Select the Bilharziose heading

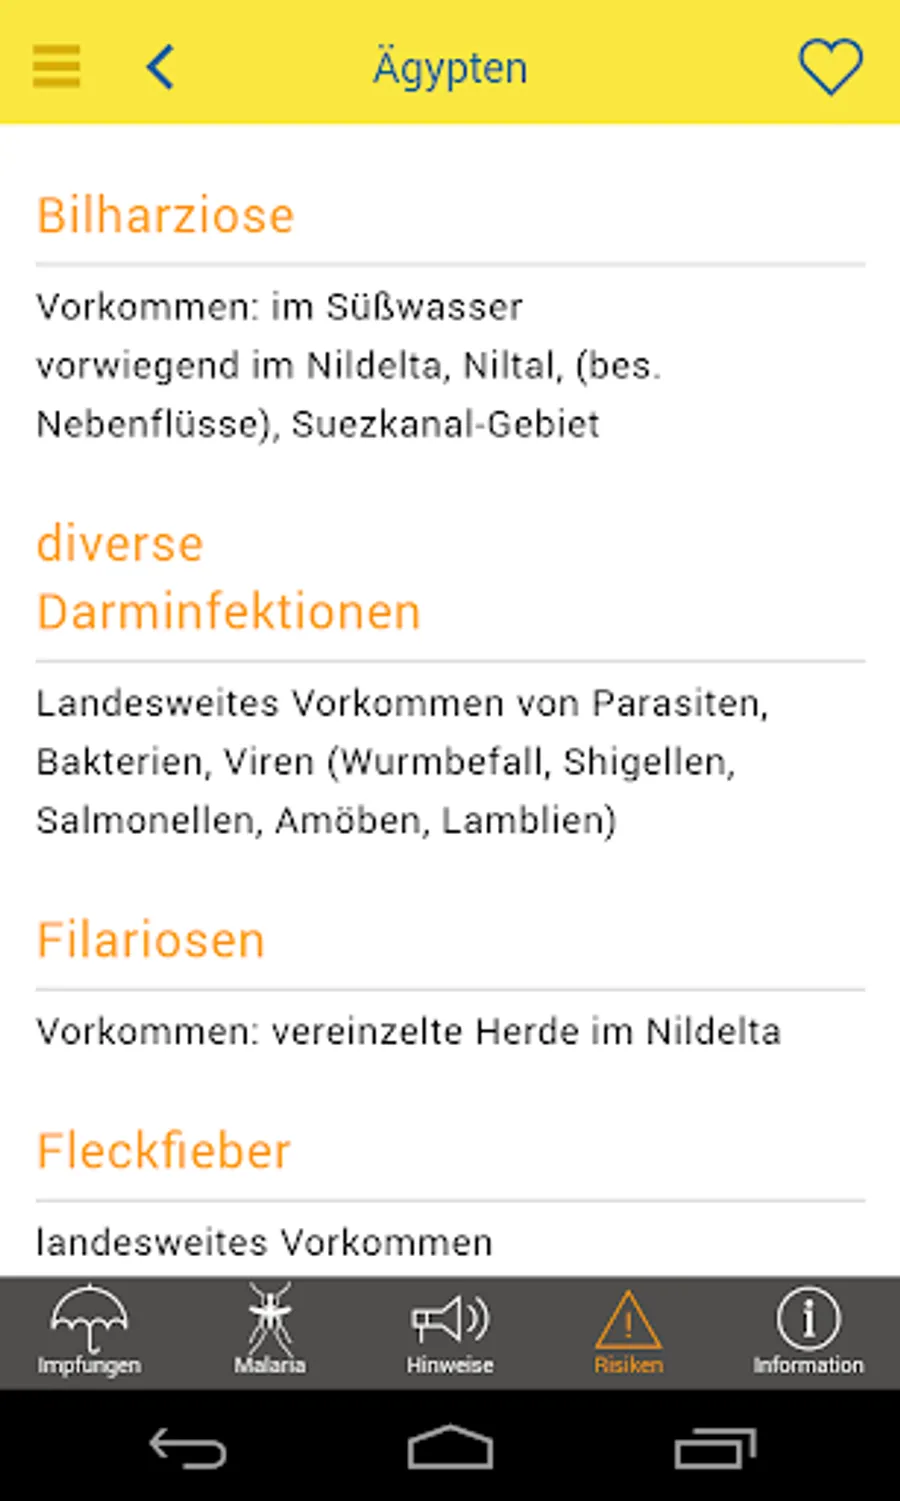pyautogui.click(x=166, y=215)
